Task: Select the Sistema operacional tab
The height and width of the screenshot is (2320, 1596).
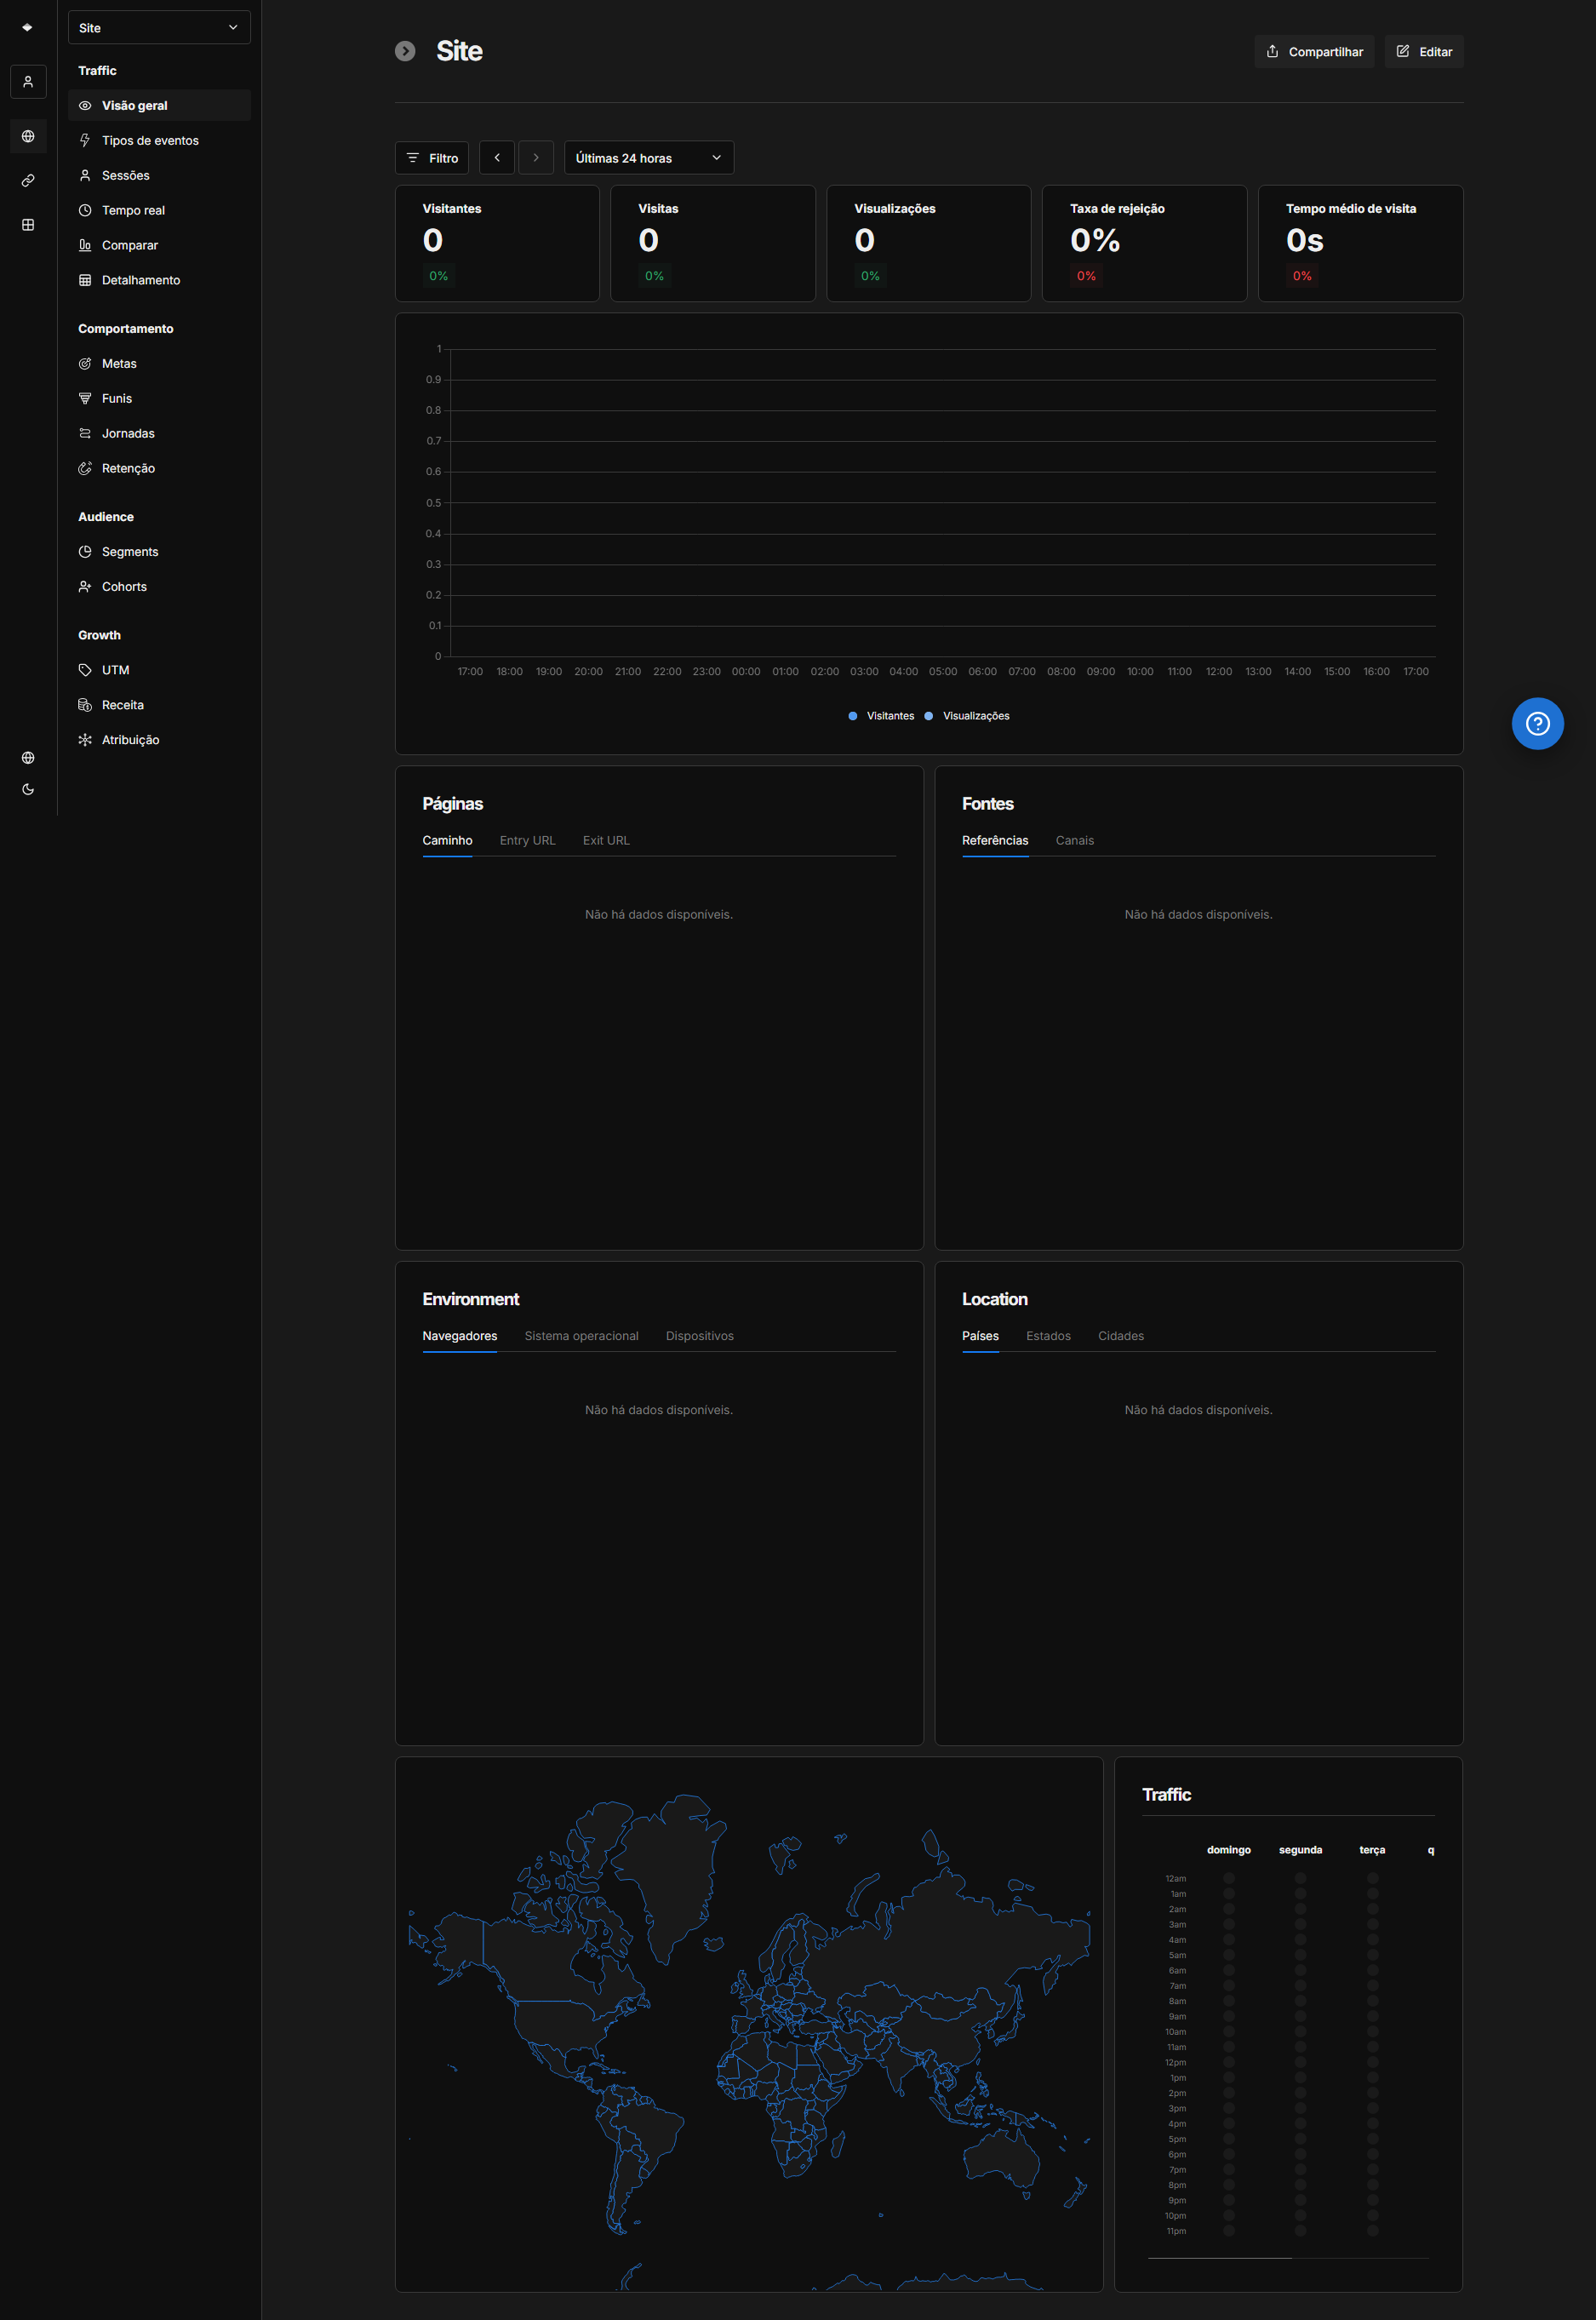Action: tap(581, 1336)
